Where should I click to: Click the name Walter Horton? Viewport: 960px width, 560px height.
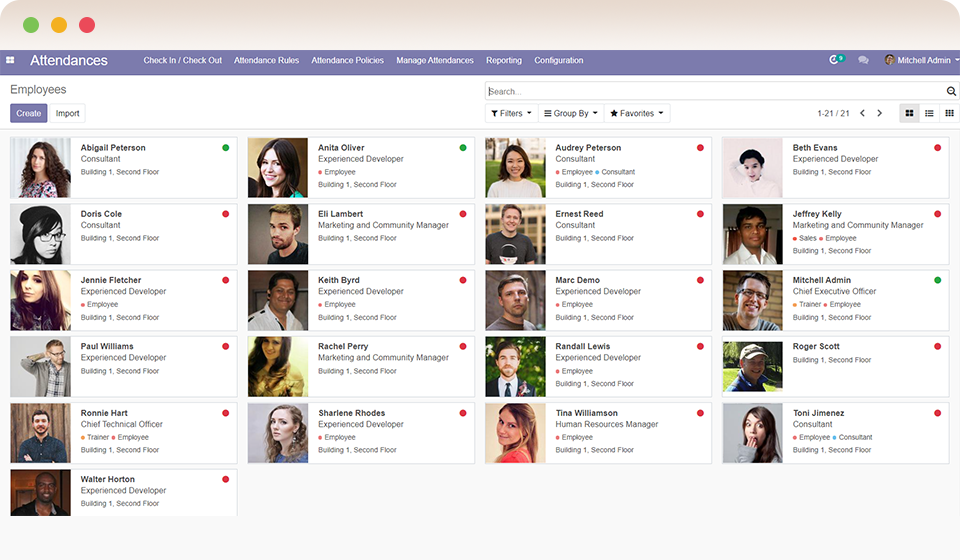pyautogui.click(x=108, y=479)
